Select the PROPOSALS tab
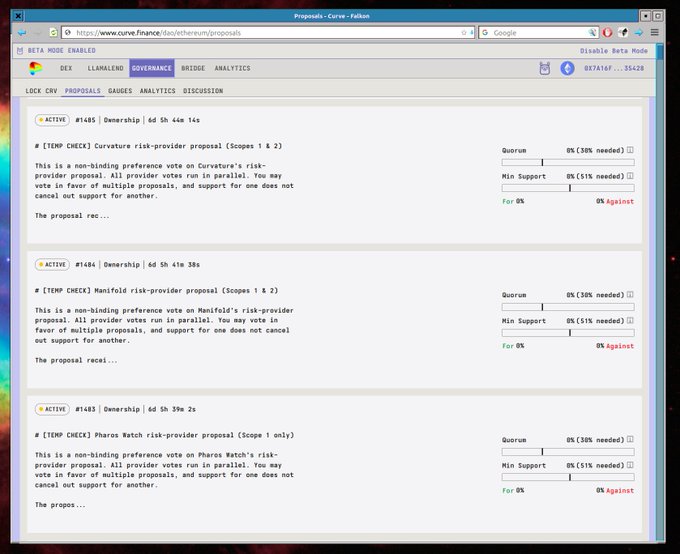 82,91
